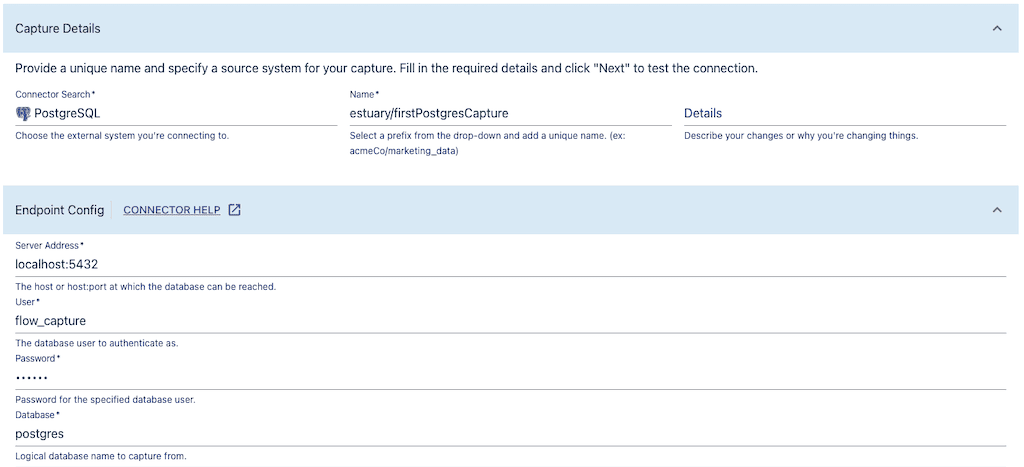Click 'Choose the external system you're connecting to.' text

(x=122, y=136)
